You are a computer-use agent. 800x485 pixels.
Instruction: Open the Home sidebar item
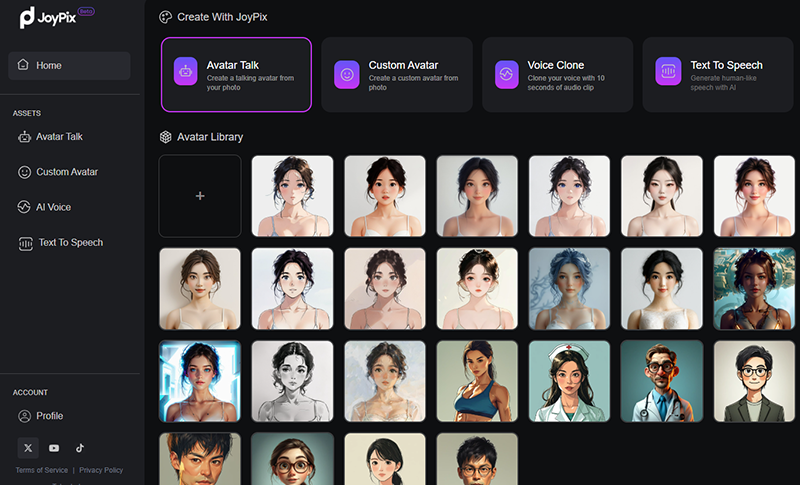[x=69, y=65]
